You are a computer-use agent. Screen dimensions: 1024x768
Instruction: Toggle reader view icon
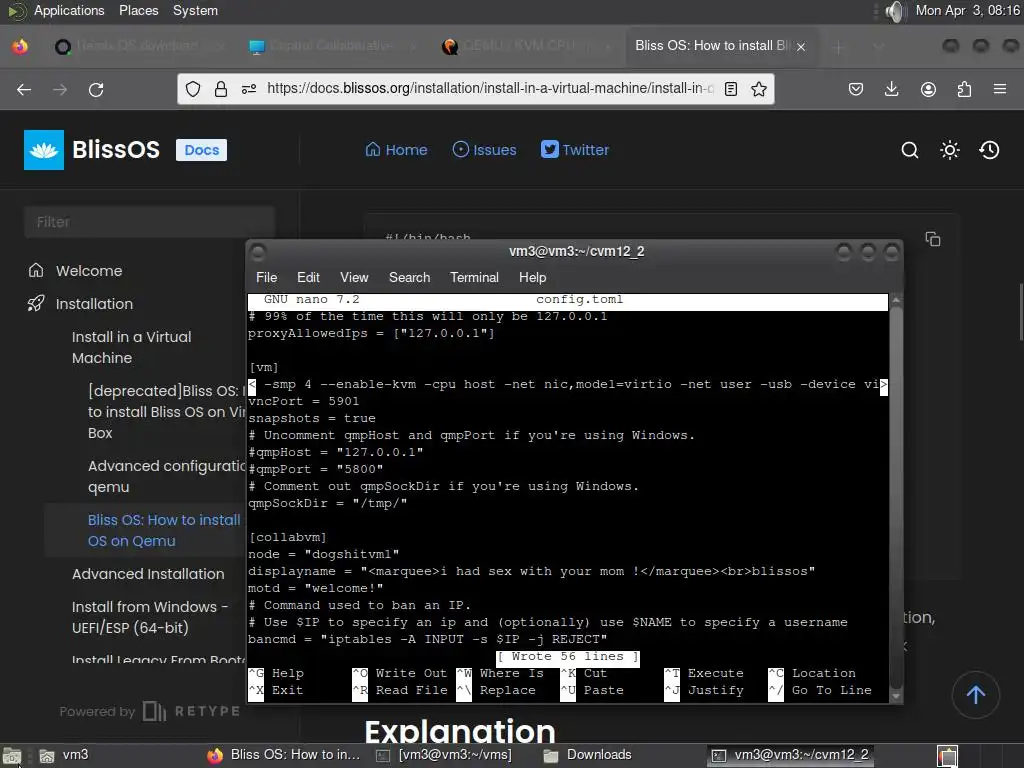pyautogui.click(x=731, y=89)
